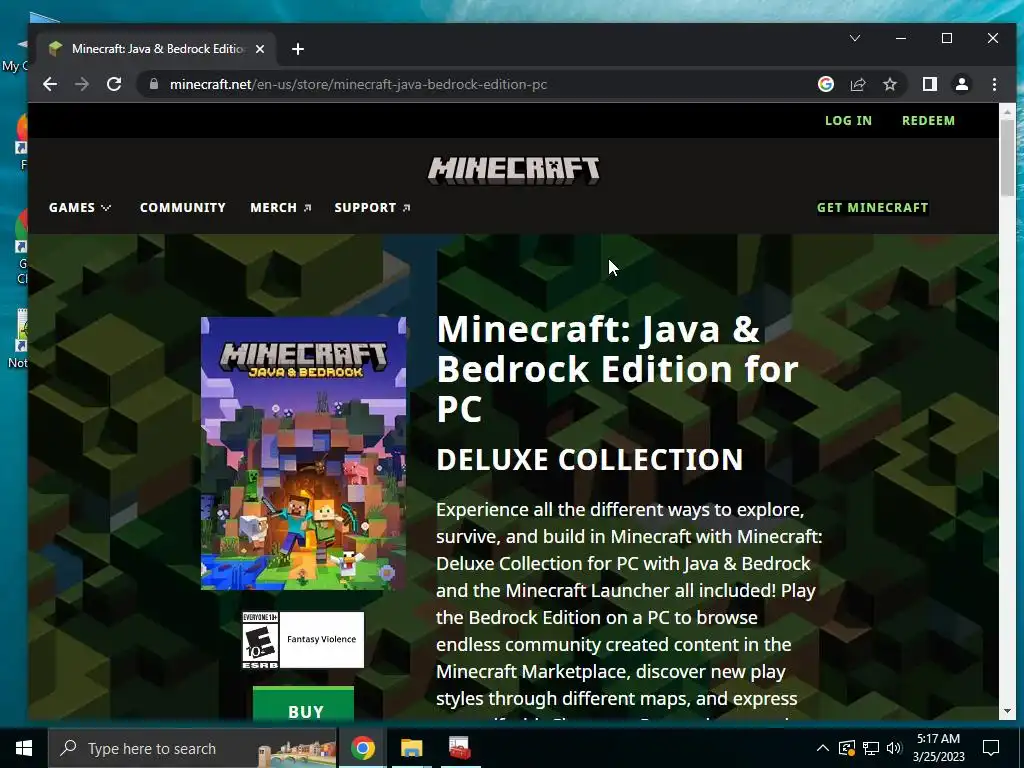Click the security warning tray icon
1024x768 pixels.
[x=846, y=748]
